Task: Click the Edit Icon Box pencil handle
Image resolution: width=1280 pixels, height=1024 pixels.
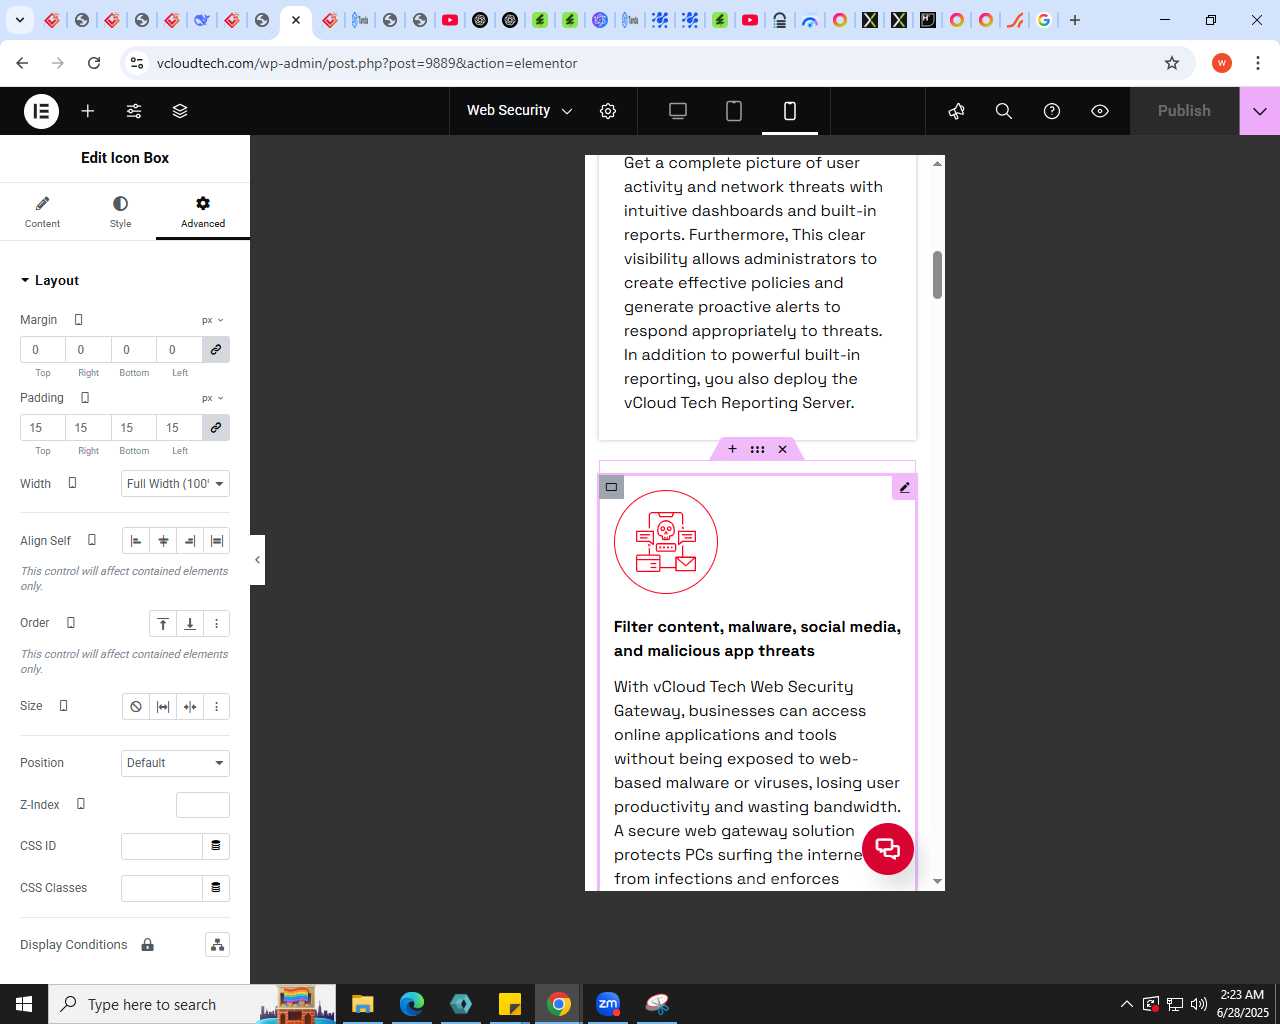Action: click(x=904, y=487)
